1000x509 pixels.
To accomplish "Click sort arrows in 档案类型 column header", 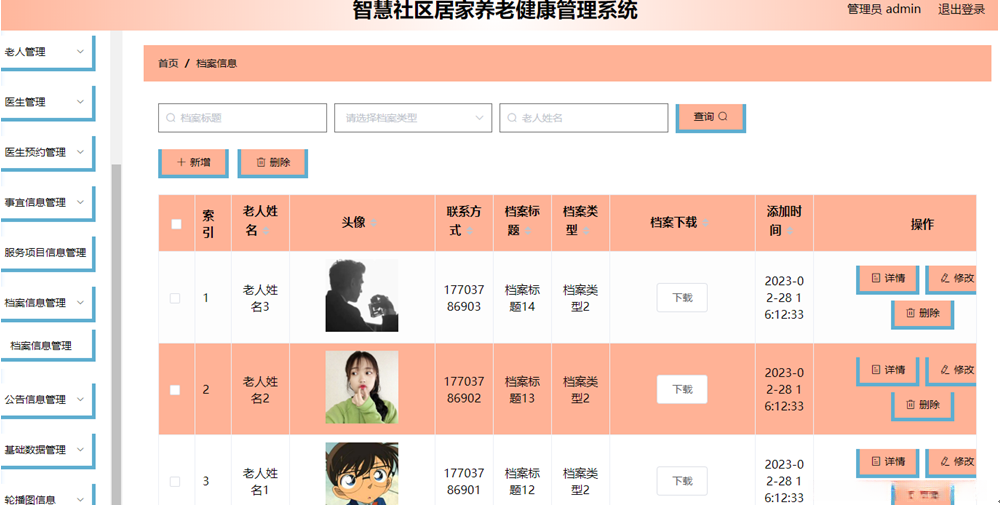I will click(586, 230).
